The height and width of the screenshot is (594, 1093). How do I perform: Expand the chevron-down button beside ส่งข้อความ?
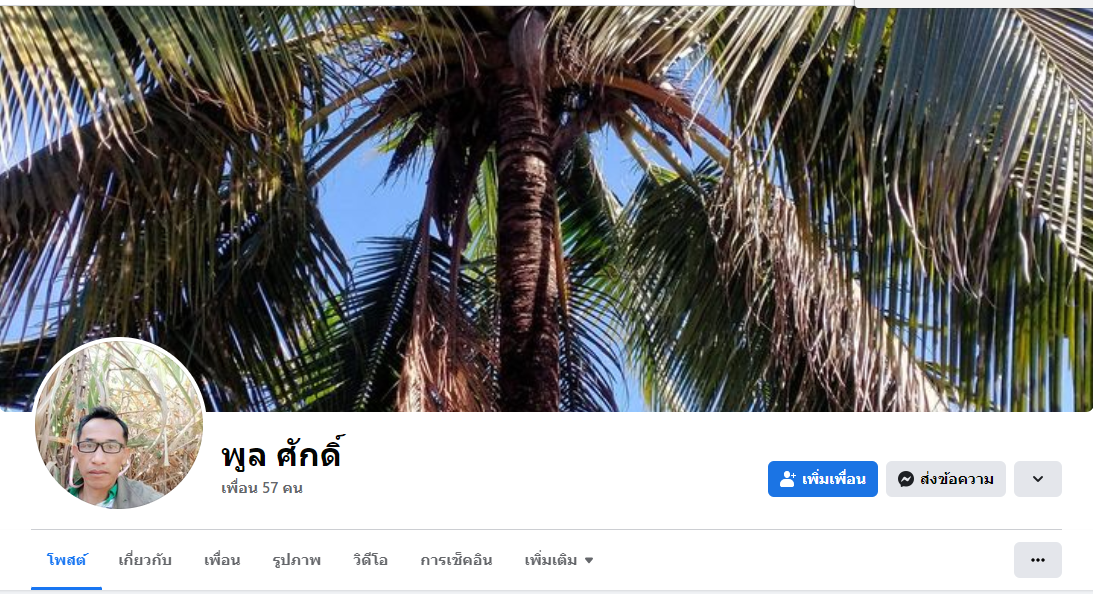[x=1037, y=479]
